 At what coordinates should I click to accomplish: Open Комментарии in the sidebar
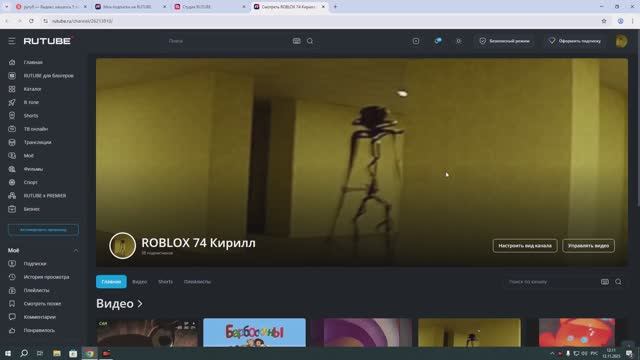click(x=40, y=317)
